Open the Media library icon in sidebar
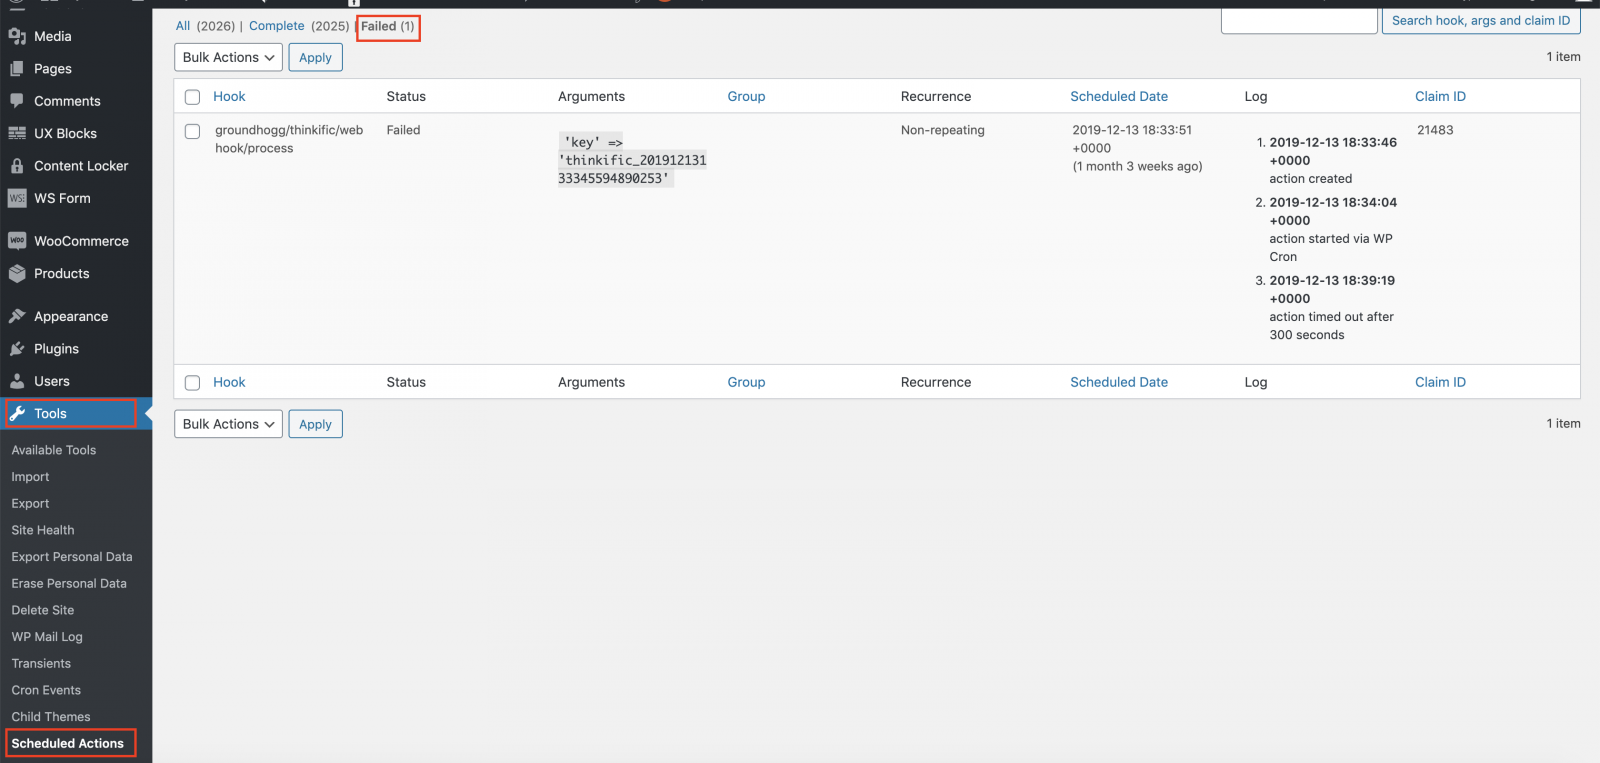Screen dimensions: 1600x763 point(17,36)
